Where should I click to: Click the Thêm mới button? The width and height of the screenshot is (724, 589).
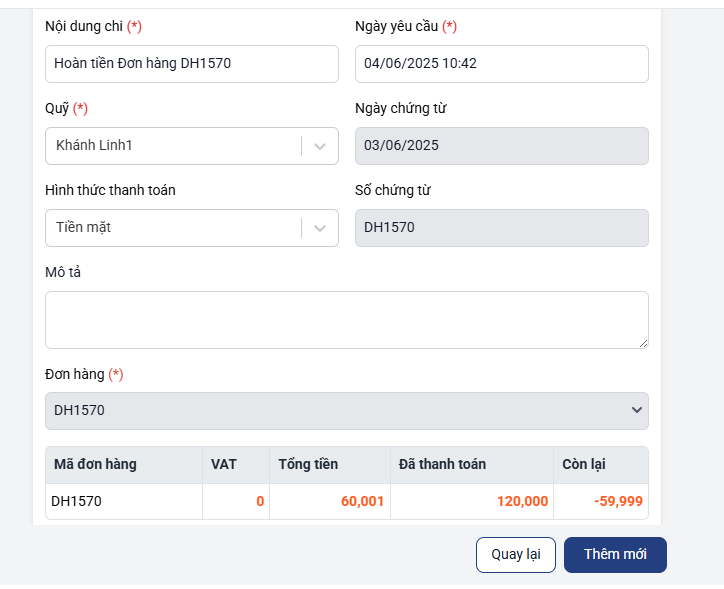pyautogui.click(x=615, y=554)
